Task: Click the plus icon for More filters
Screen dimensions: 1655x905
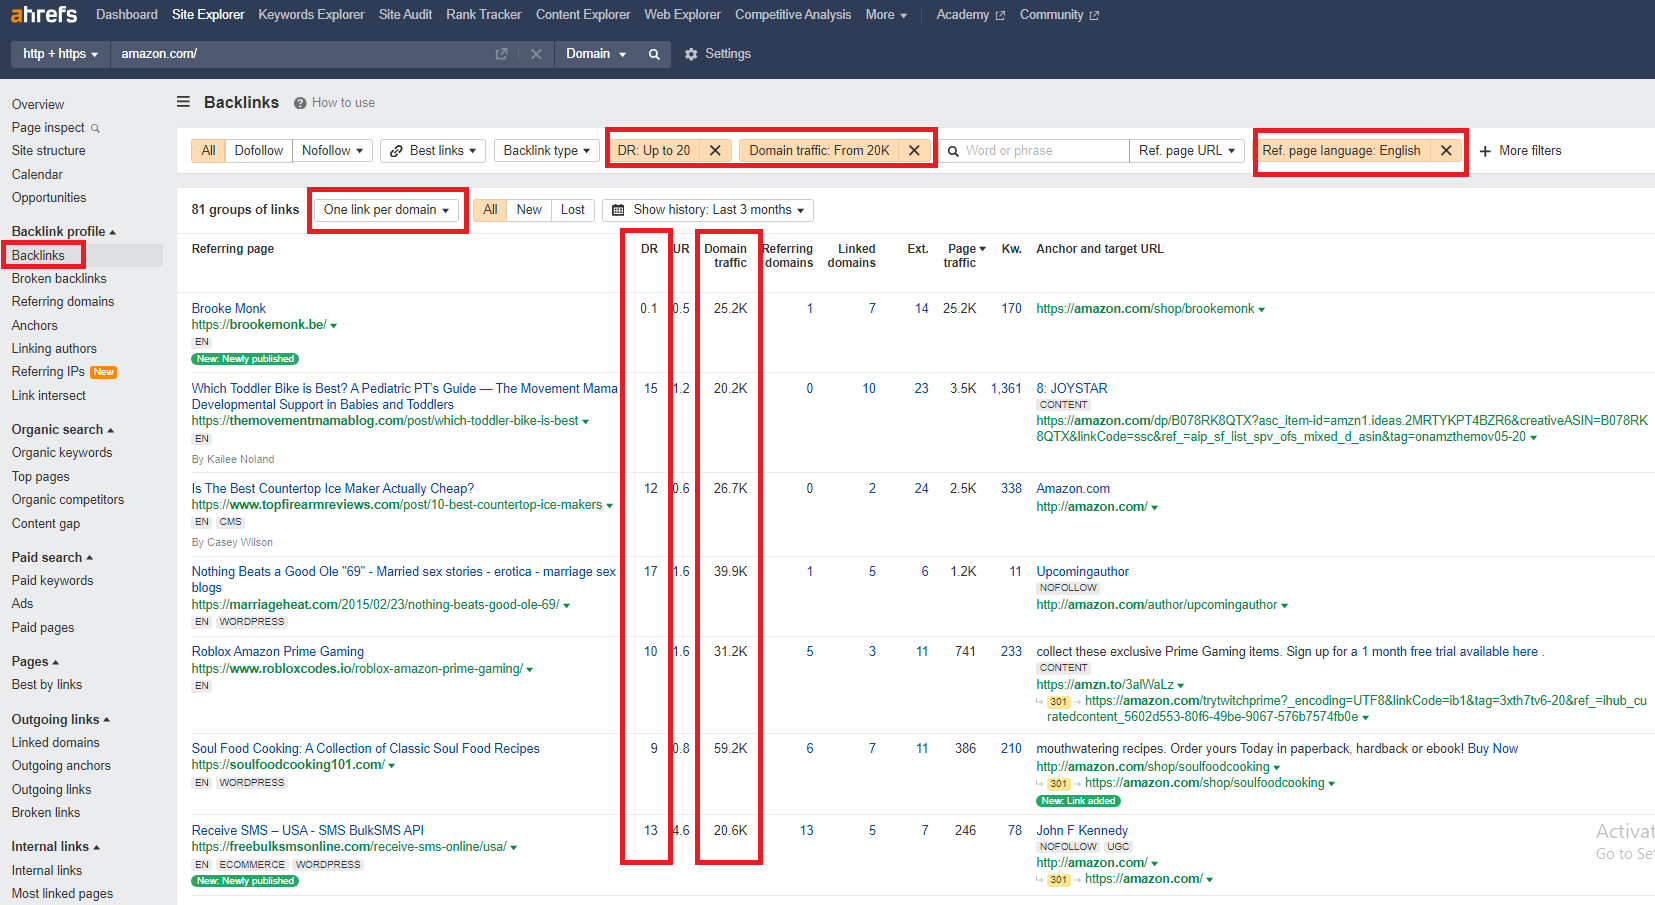Action: pos(1485,151)
